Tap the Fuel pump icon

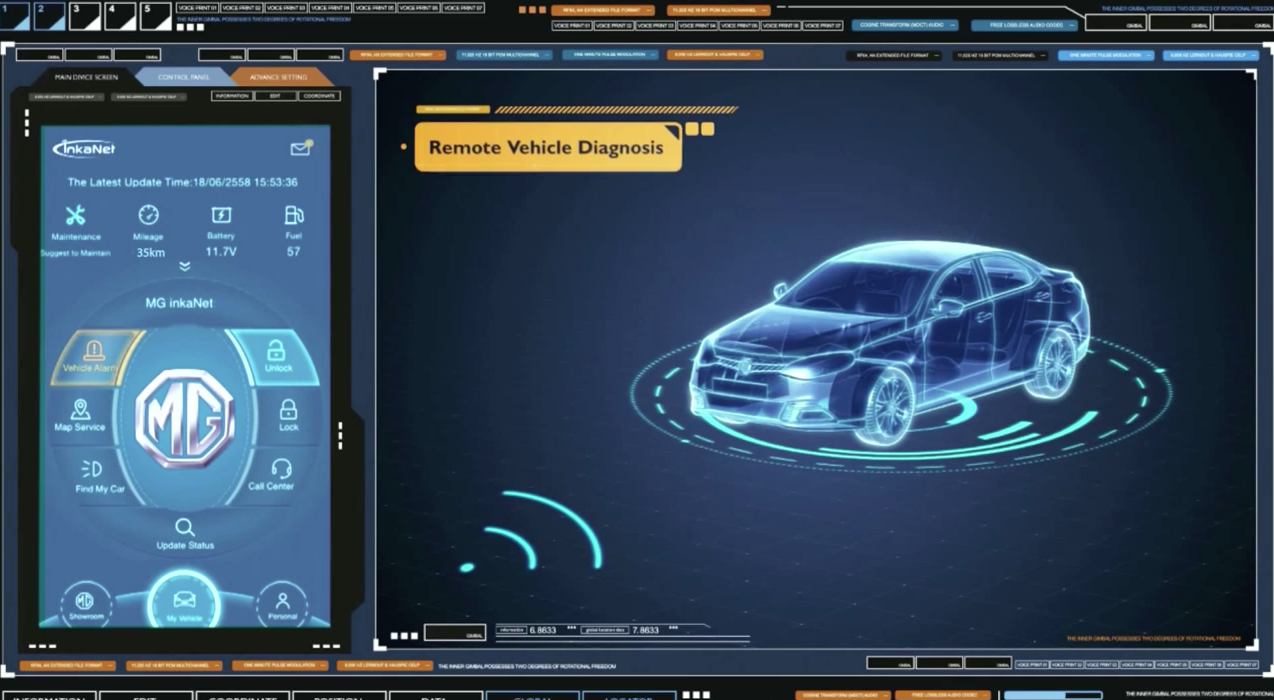(x=293, y=215)
